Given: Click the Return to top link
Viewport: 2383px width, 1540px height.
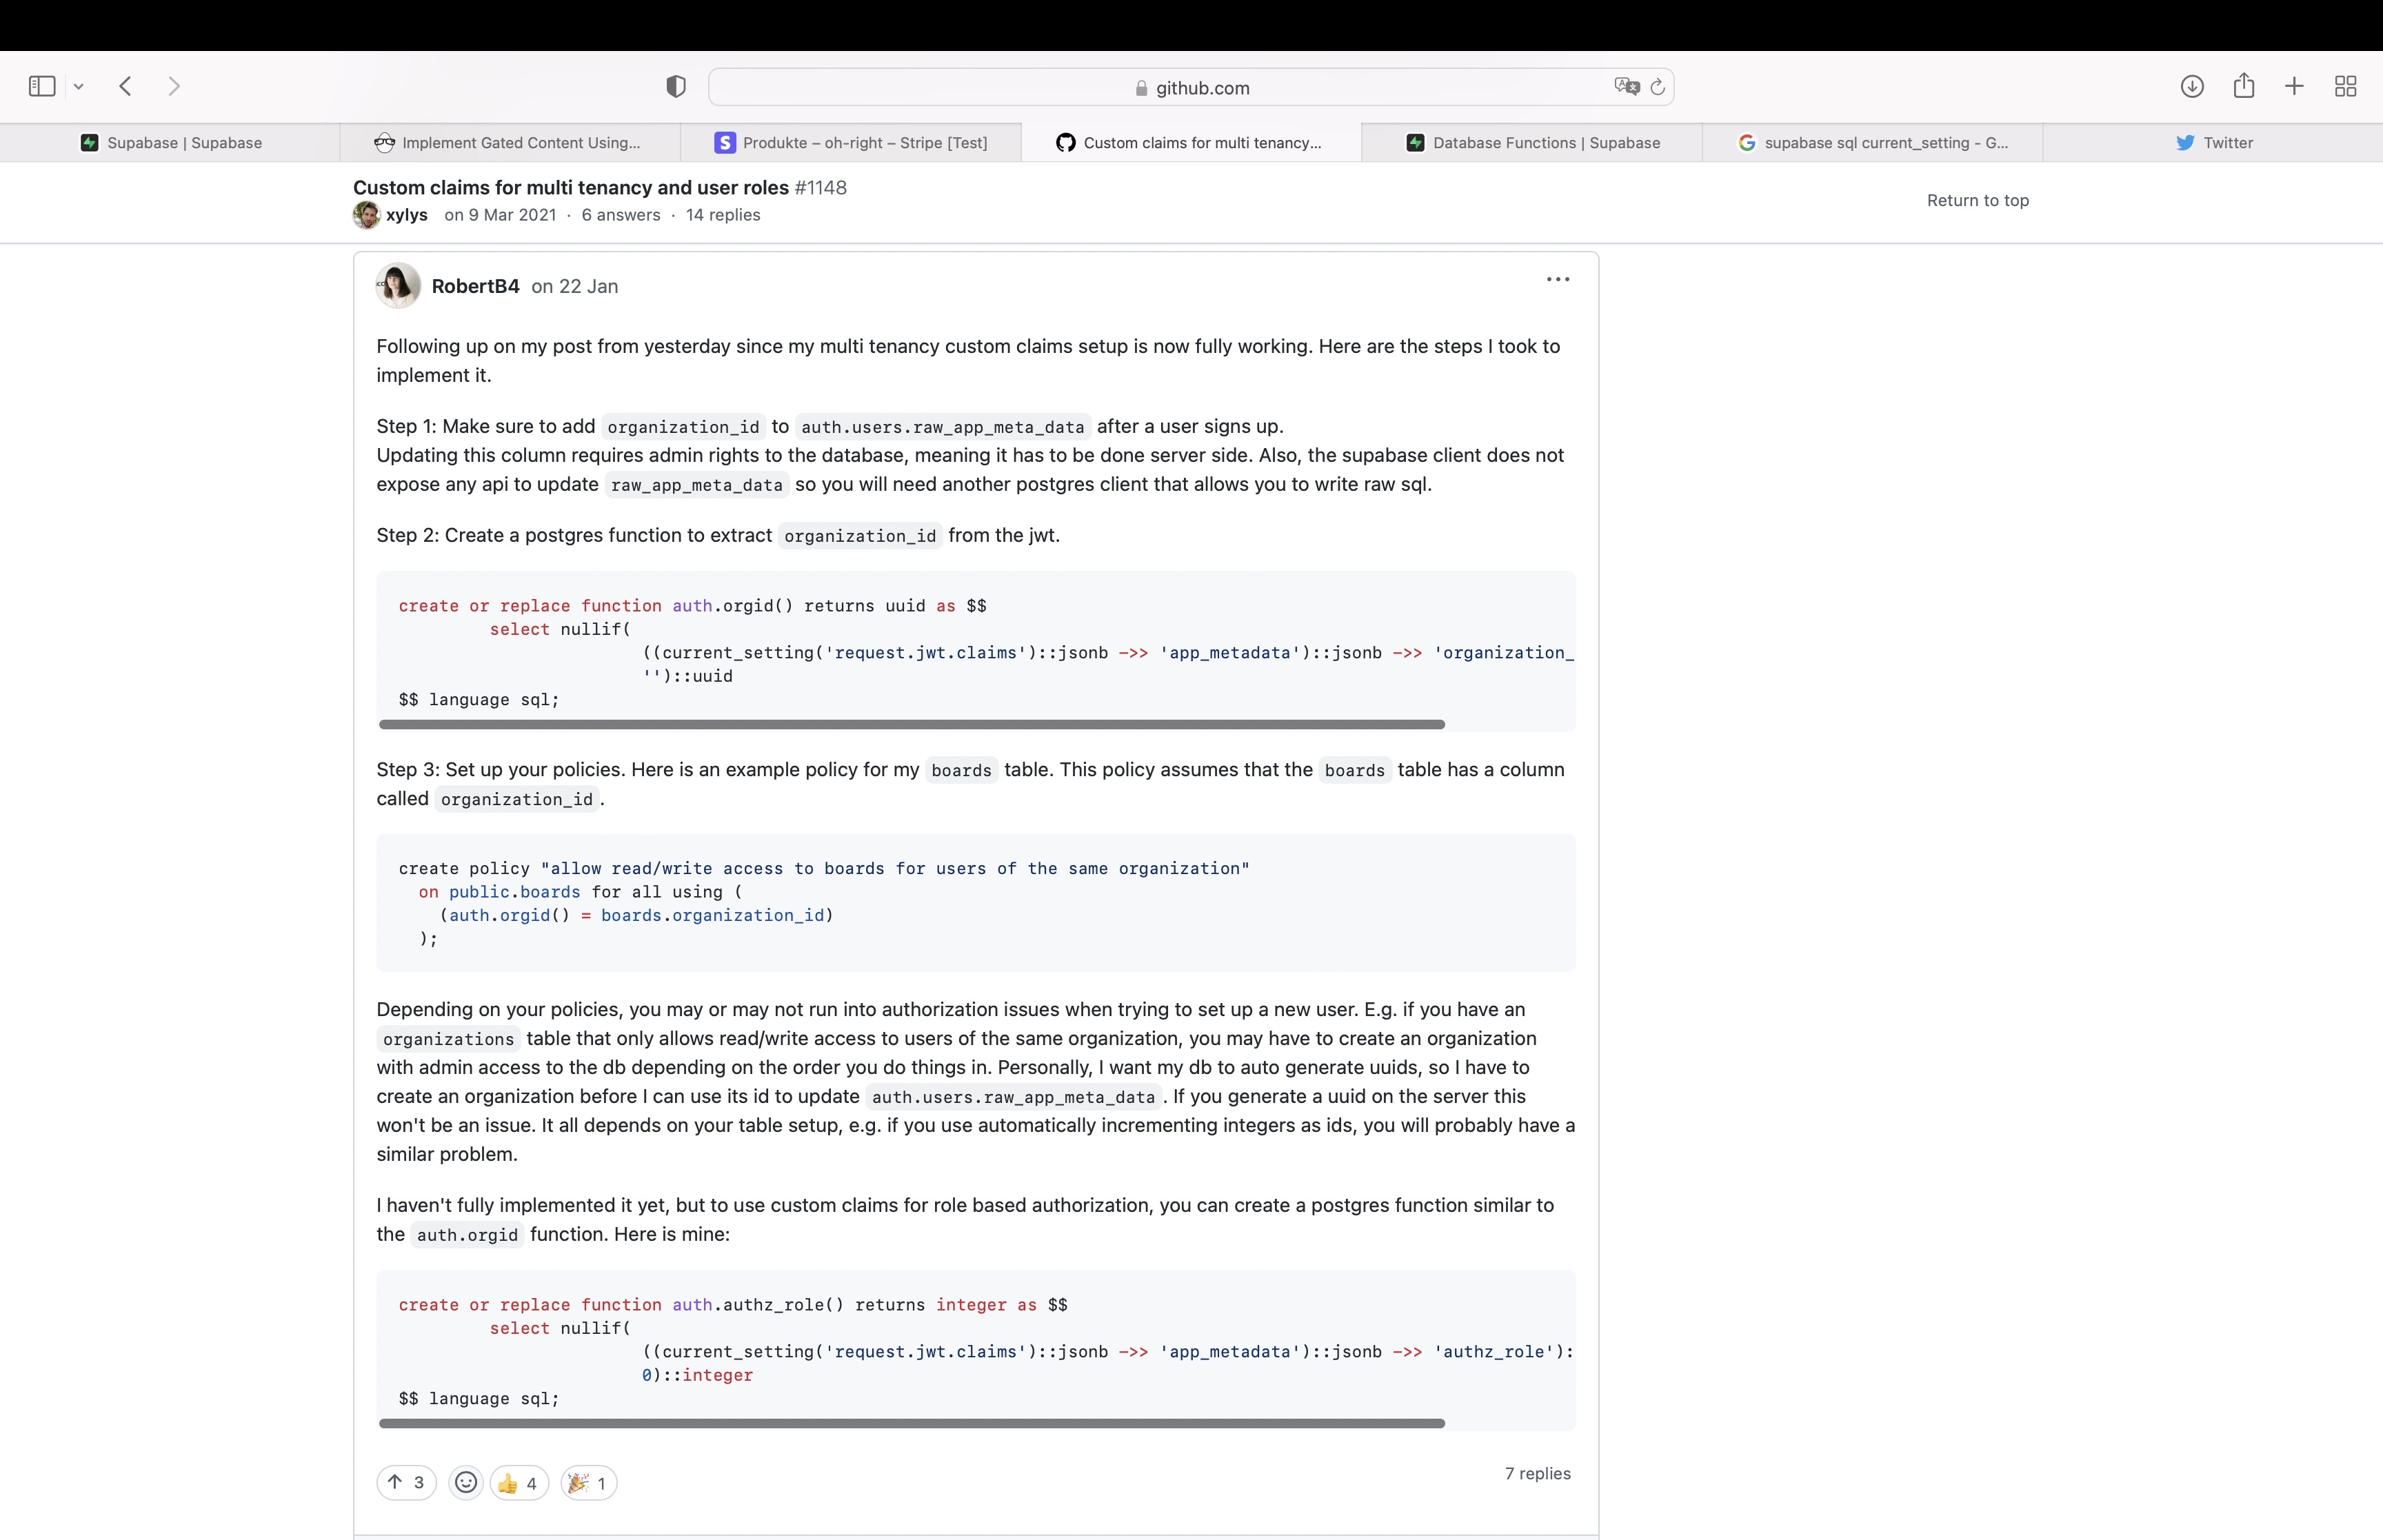Looking at the screenshot, I should click(1977, 200).
